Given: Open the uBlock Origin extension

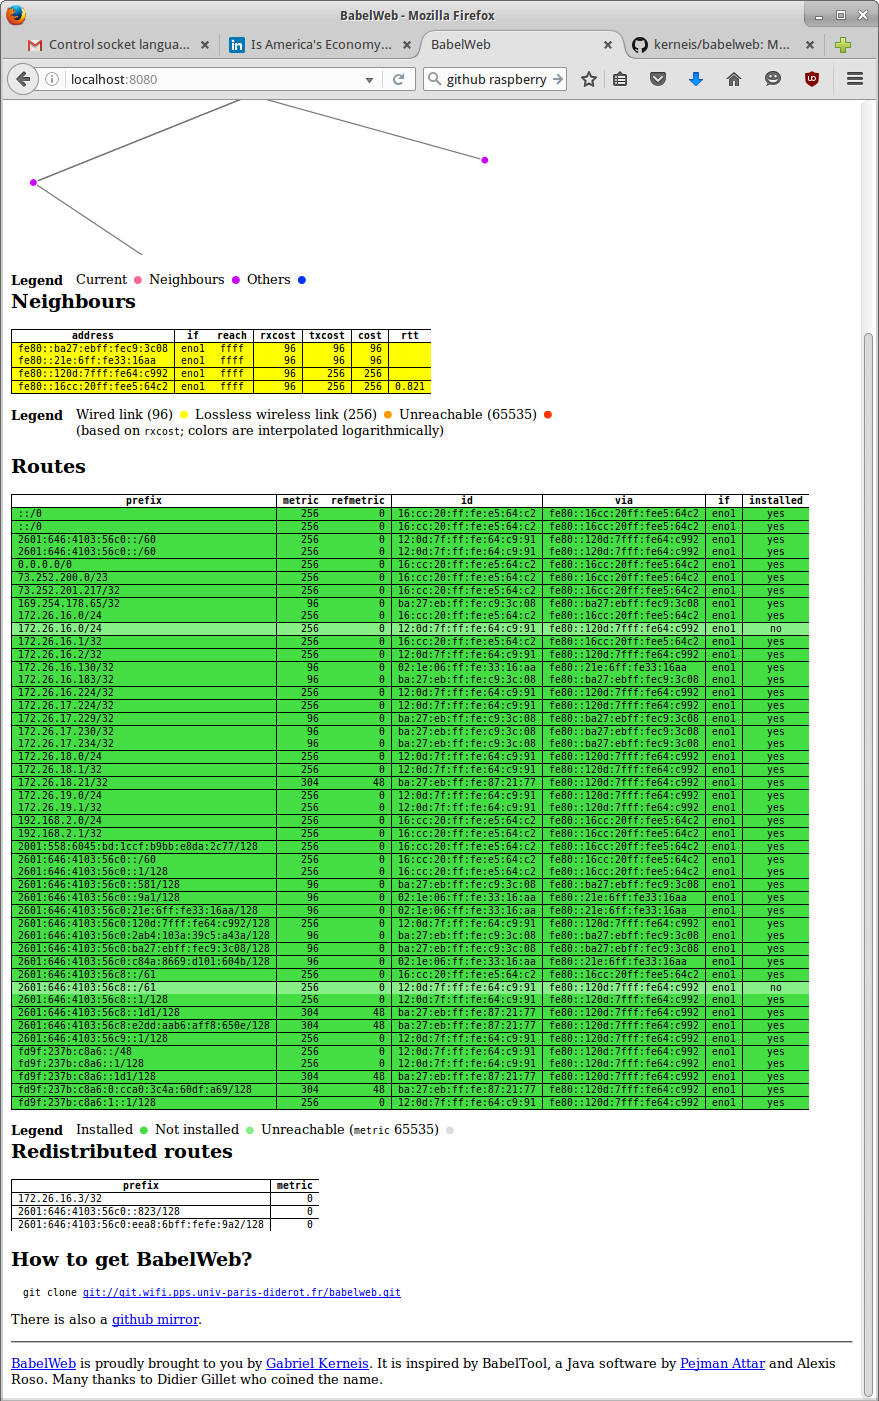Looking at the screenshot, I should click(812, 79).
